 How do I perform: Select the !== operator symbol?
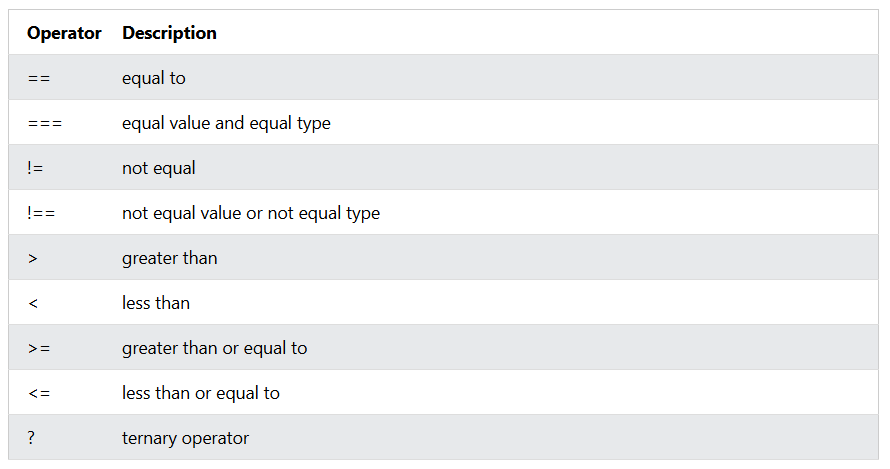(x=40, y=213)
